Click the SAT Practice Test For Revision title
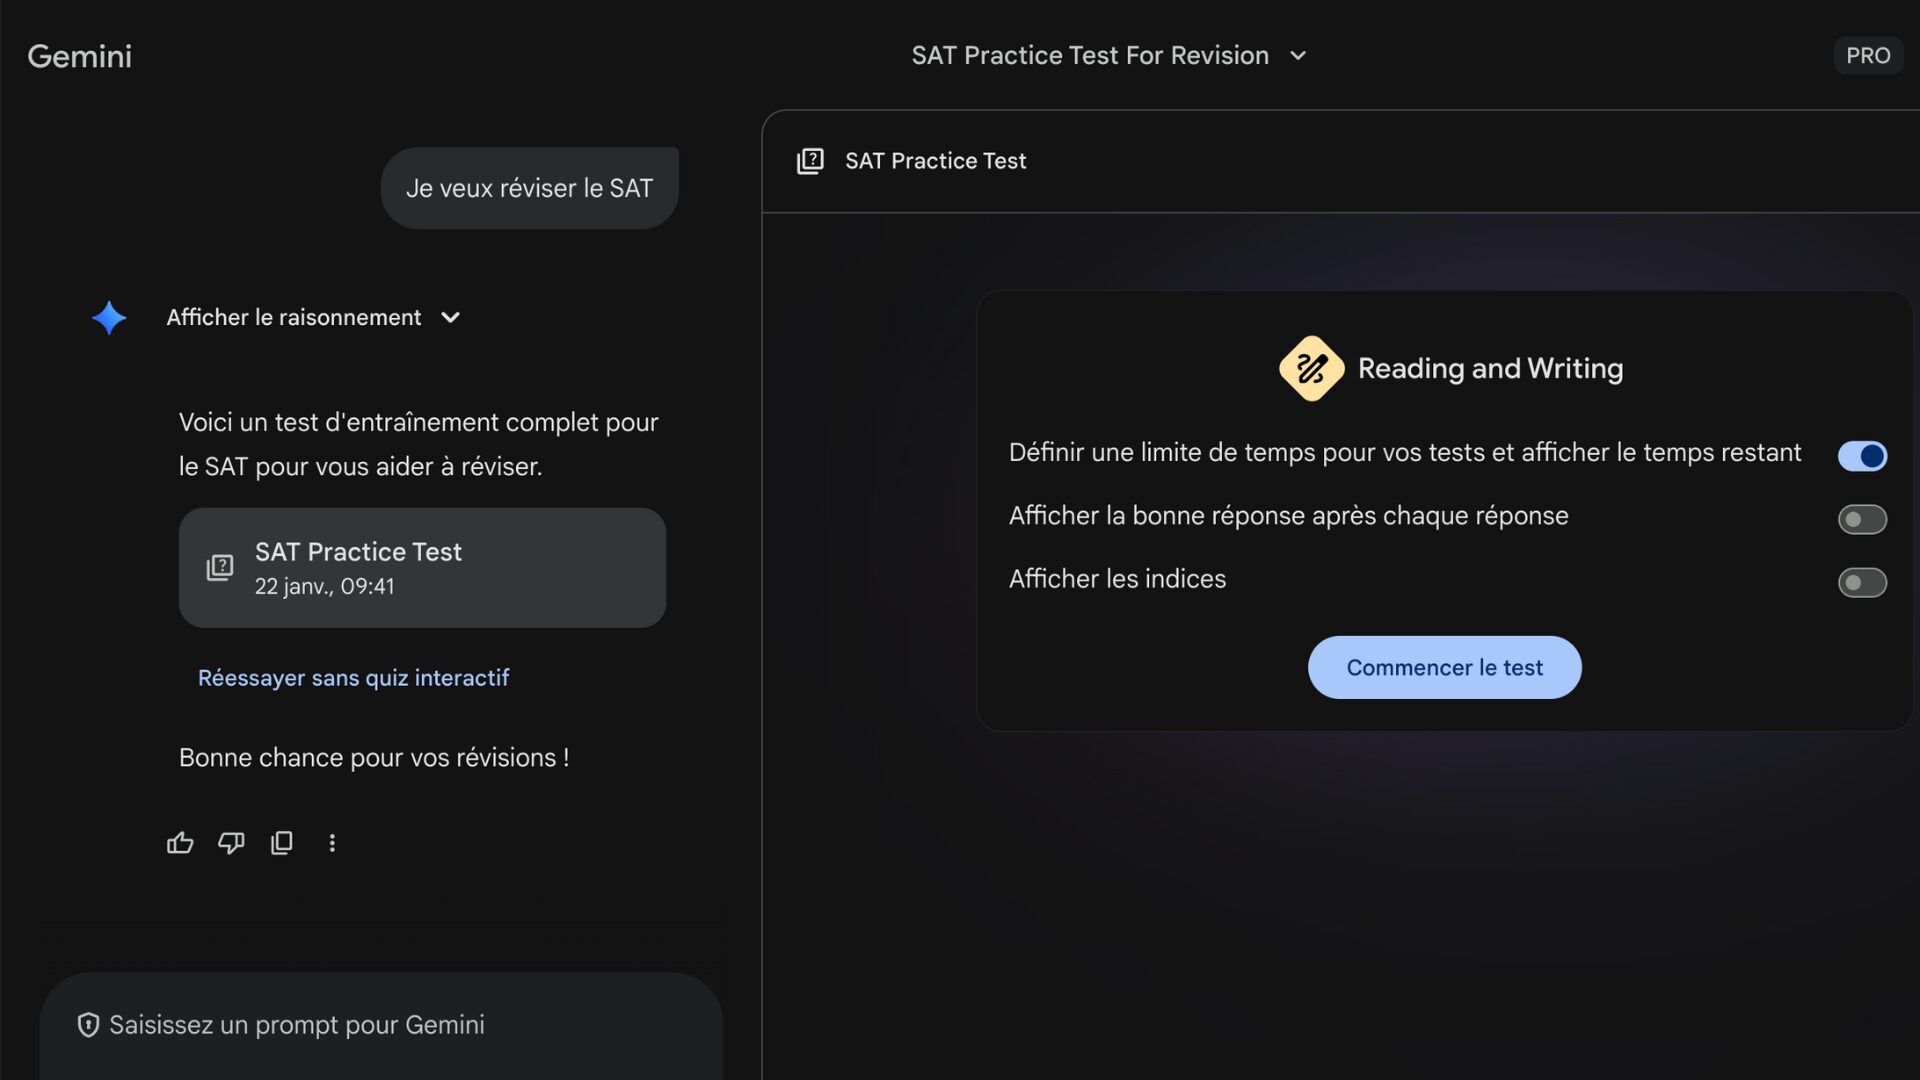The image size is (1920, 1080). coord(1089,56)
